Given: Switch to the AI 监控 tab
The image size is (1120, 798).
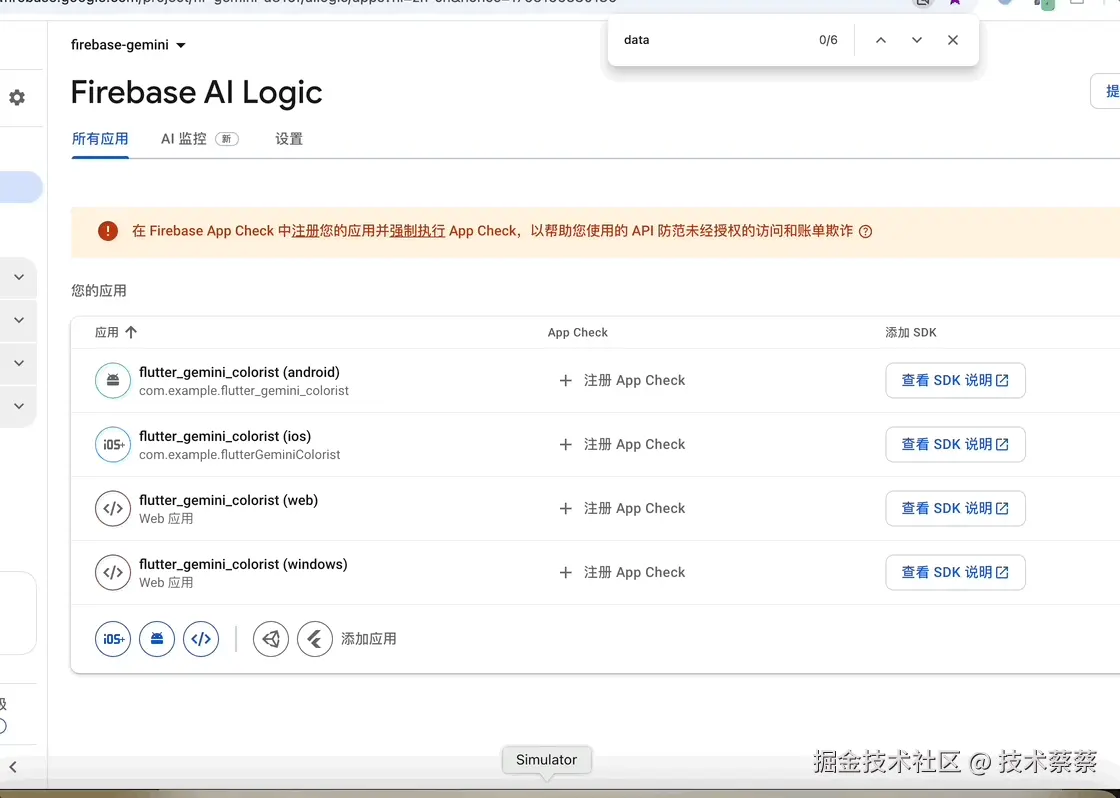Looking at the screenshot, I should (x=199, y=139).
